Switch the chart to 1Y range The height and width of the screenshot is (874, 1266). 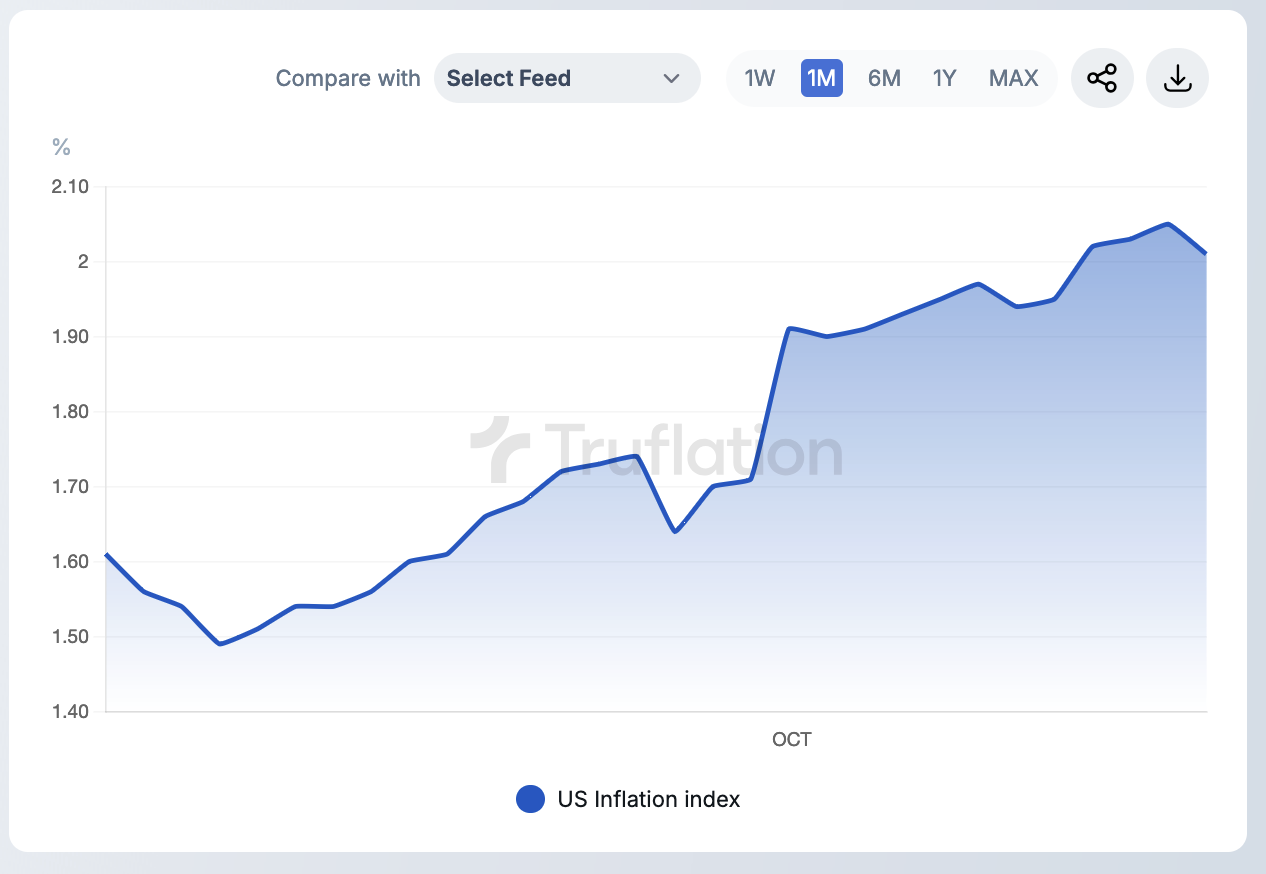(x=945, y=78)
